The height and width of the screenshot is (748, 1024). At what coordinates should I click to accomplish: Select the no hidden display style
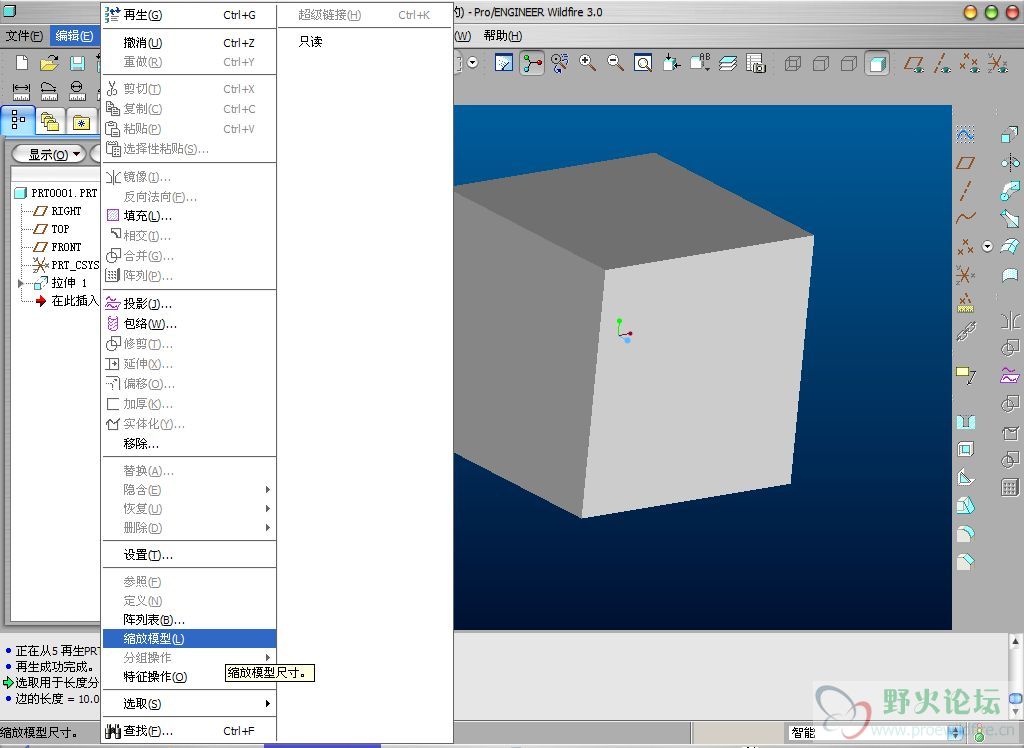tap(849, 63)
